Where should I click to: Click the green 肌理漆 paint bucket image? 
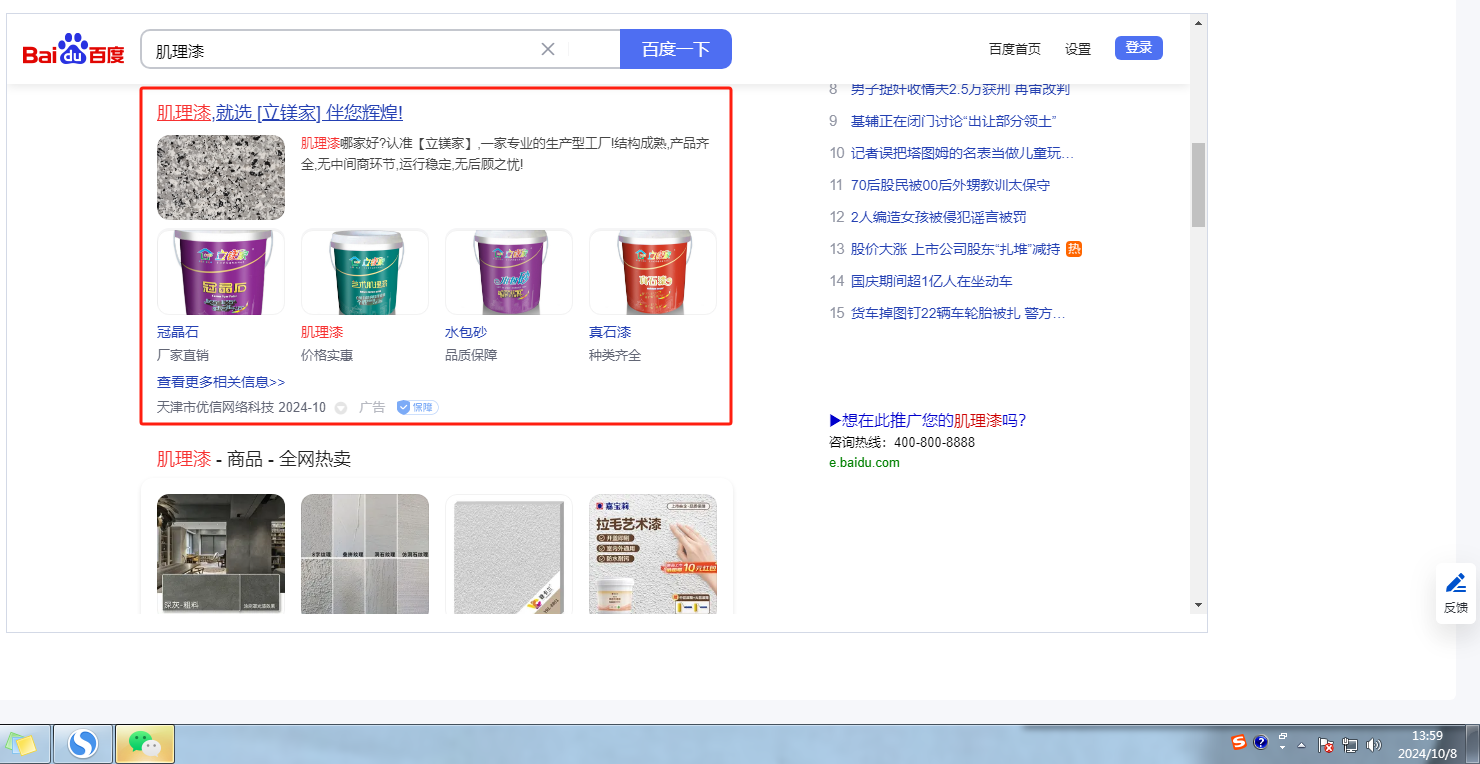click(365, 272)
